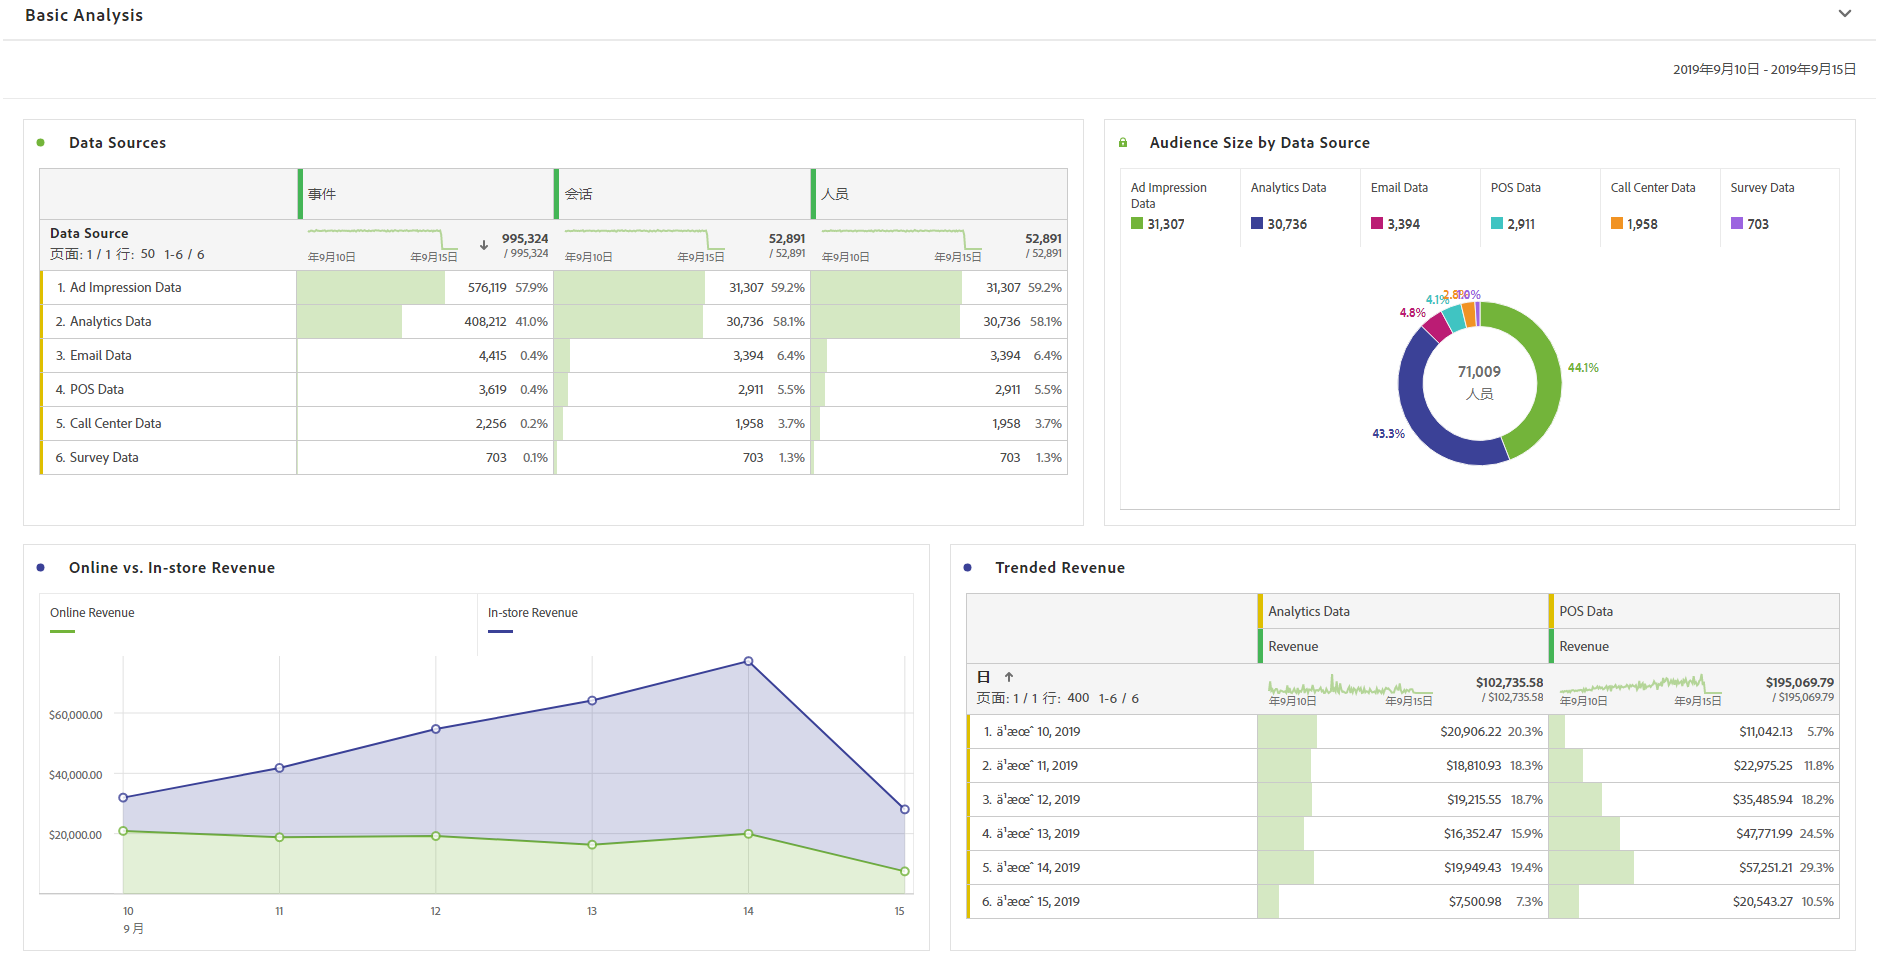
Task: Click the blue Analytics Data legend swatch
Action: pos(1257,224)
